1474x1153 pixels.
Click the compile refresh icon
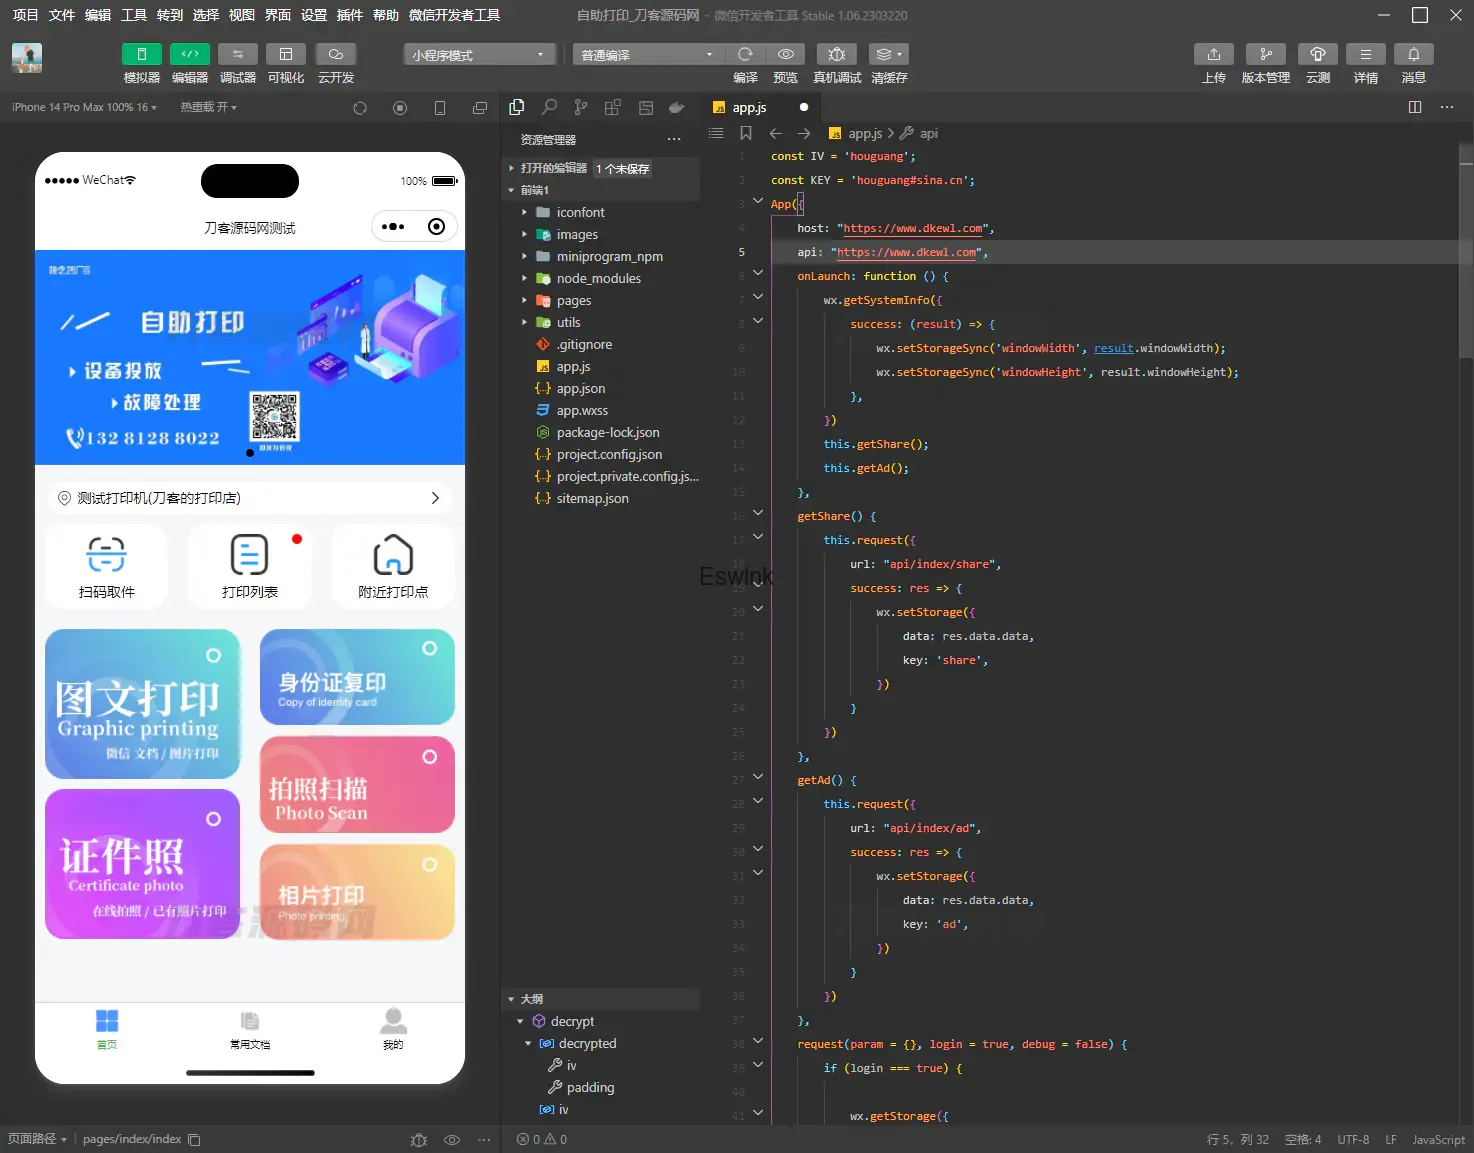745,54
